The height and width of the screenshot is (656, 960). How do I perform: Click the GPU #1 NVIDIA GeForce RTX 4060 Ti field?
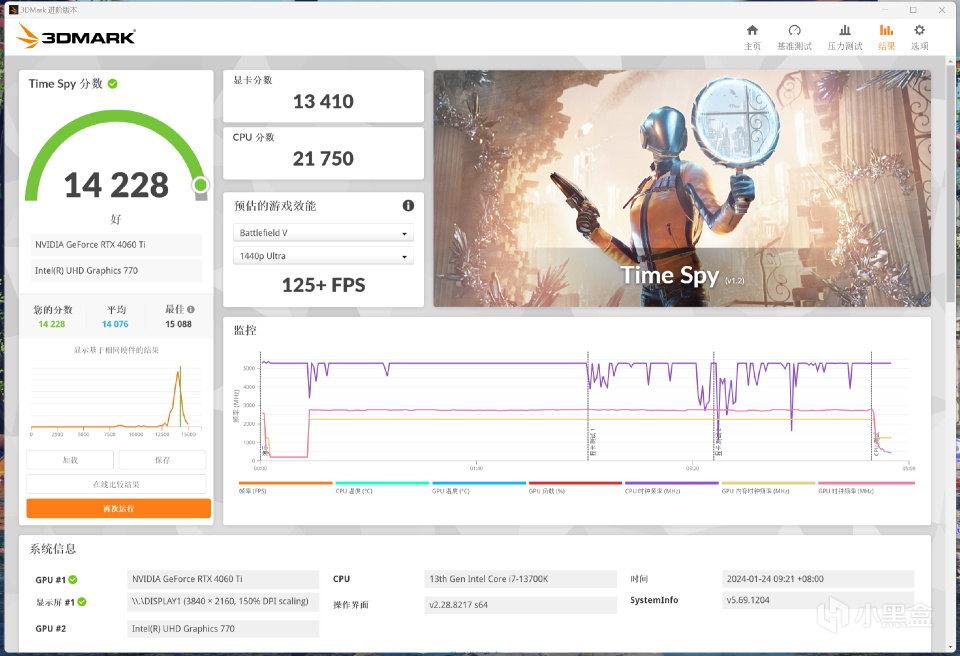[x=223, y=579]
